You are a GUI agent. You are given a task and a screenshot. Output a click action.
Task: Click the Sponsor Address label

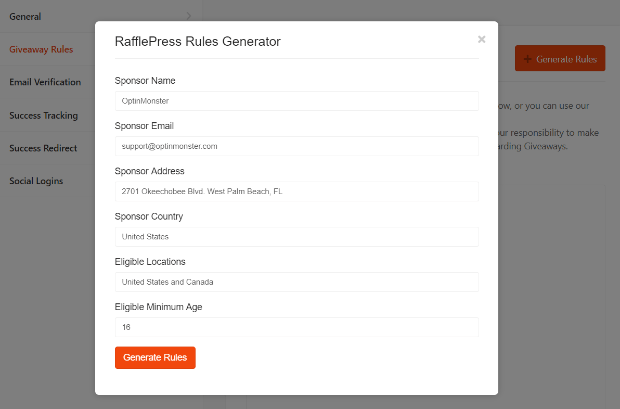[149, 171]
